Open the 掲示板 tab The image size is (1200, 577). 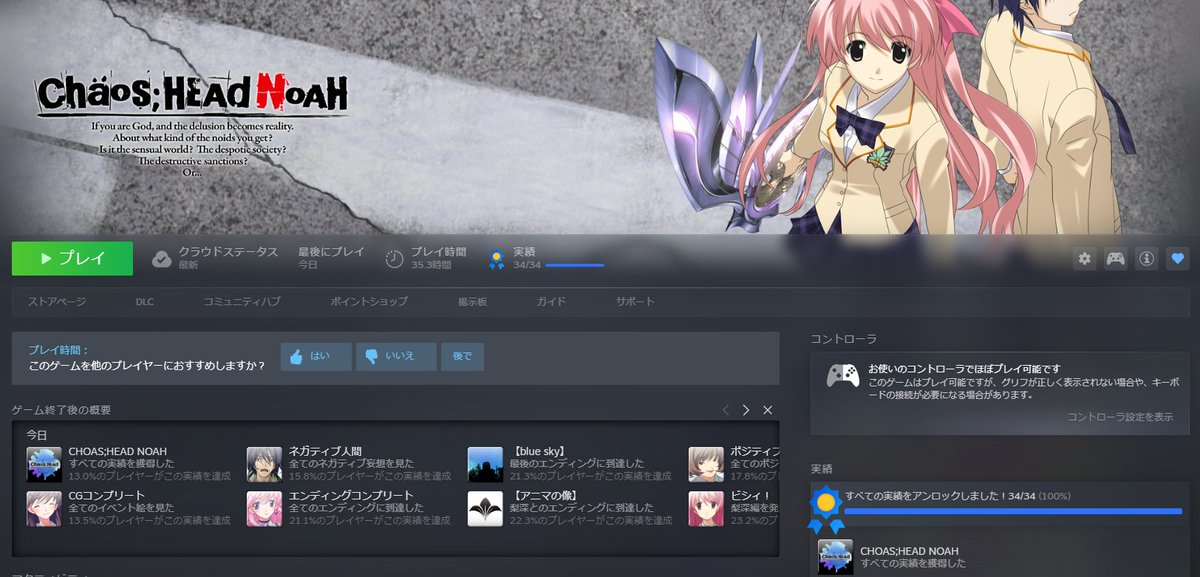coord(472,301)
